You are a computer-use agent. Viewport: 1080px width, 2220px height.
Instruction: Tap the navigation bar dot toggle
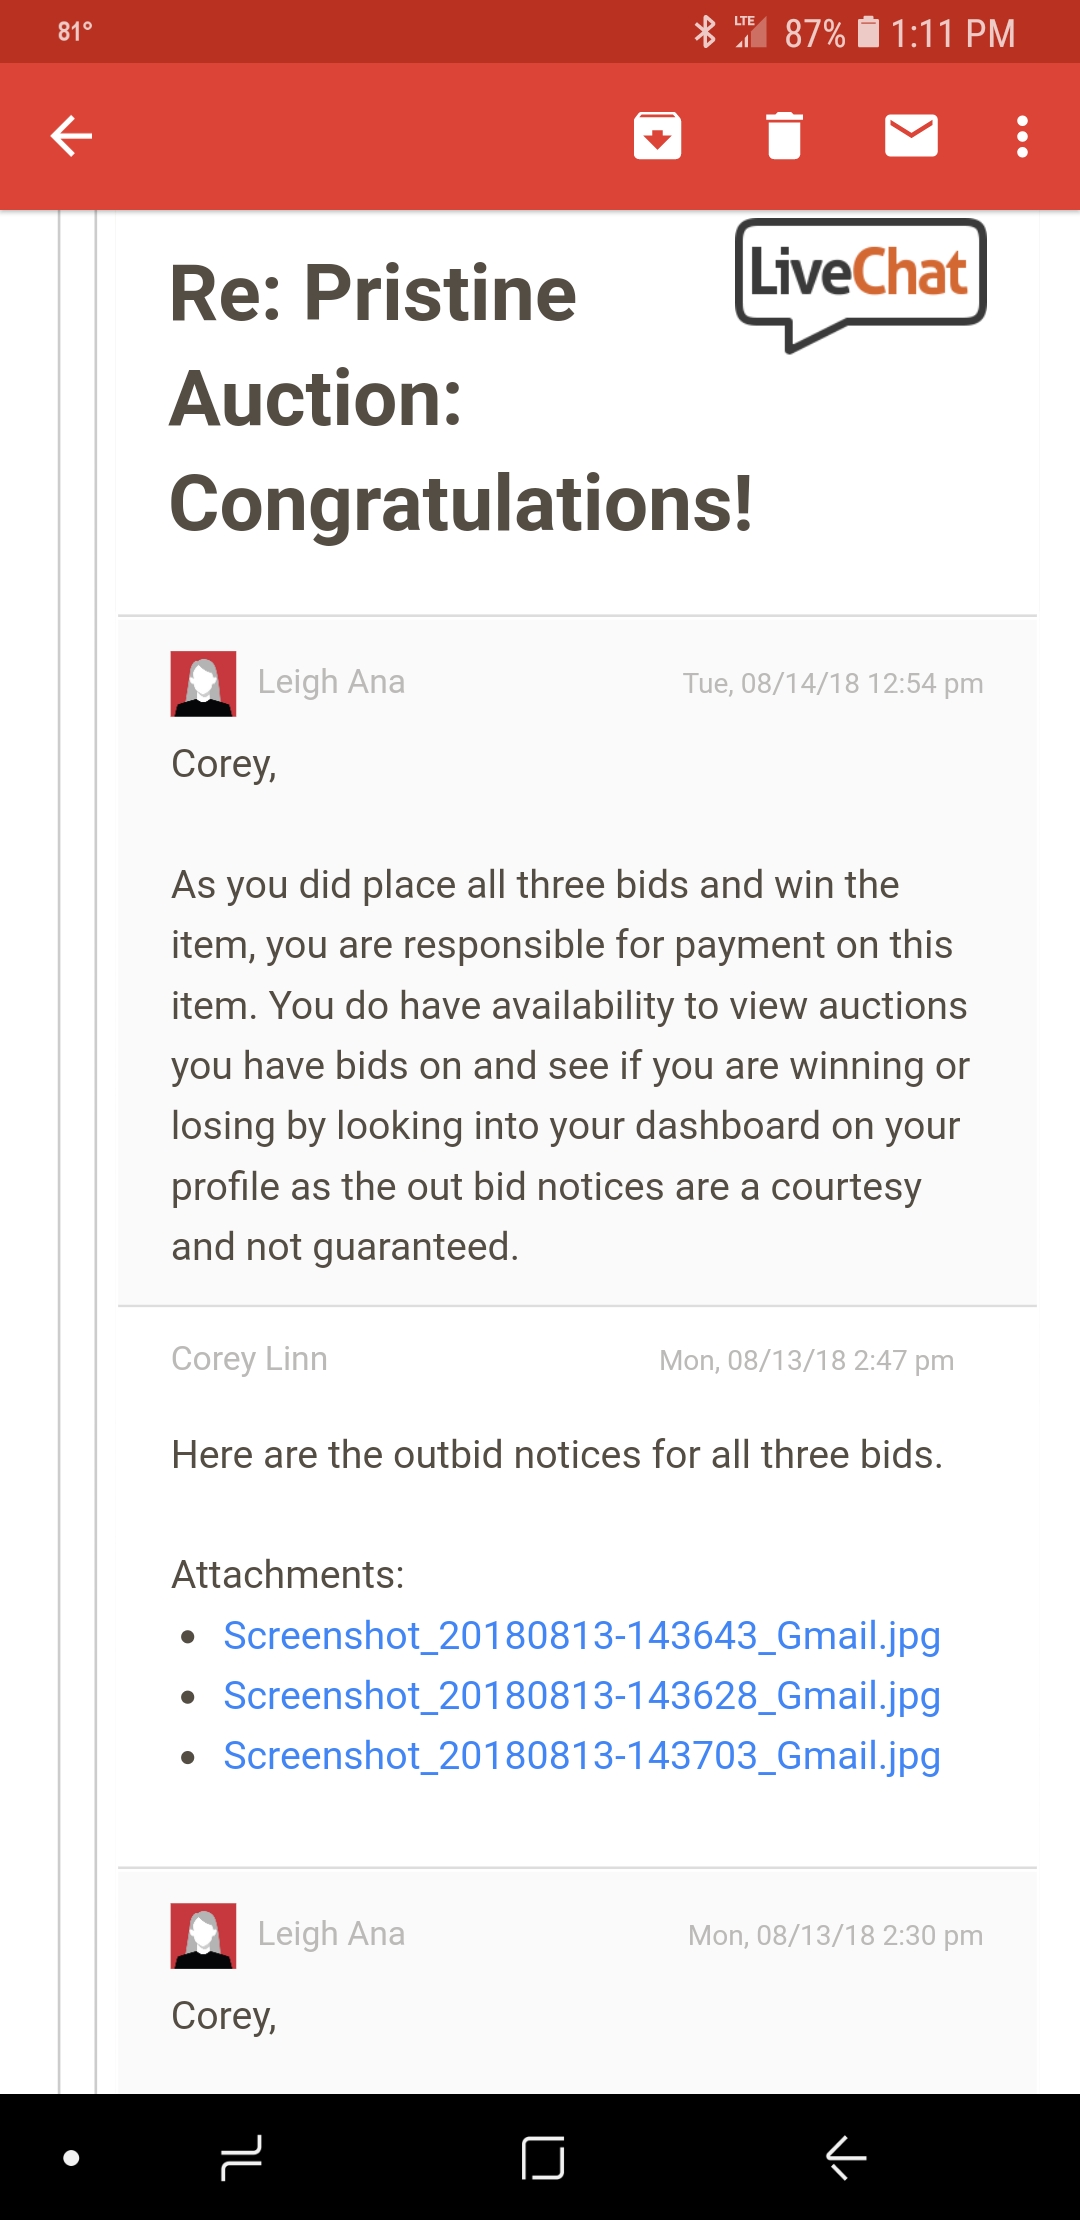pyautogui.click(x=71, y=2158)
